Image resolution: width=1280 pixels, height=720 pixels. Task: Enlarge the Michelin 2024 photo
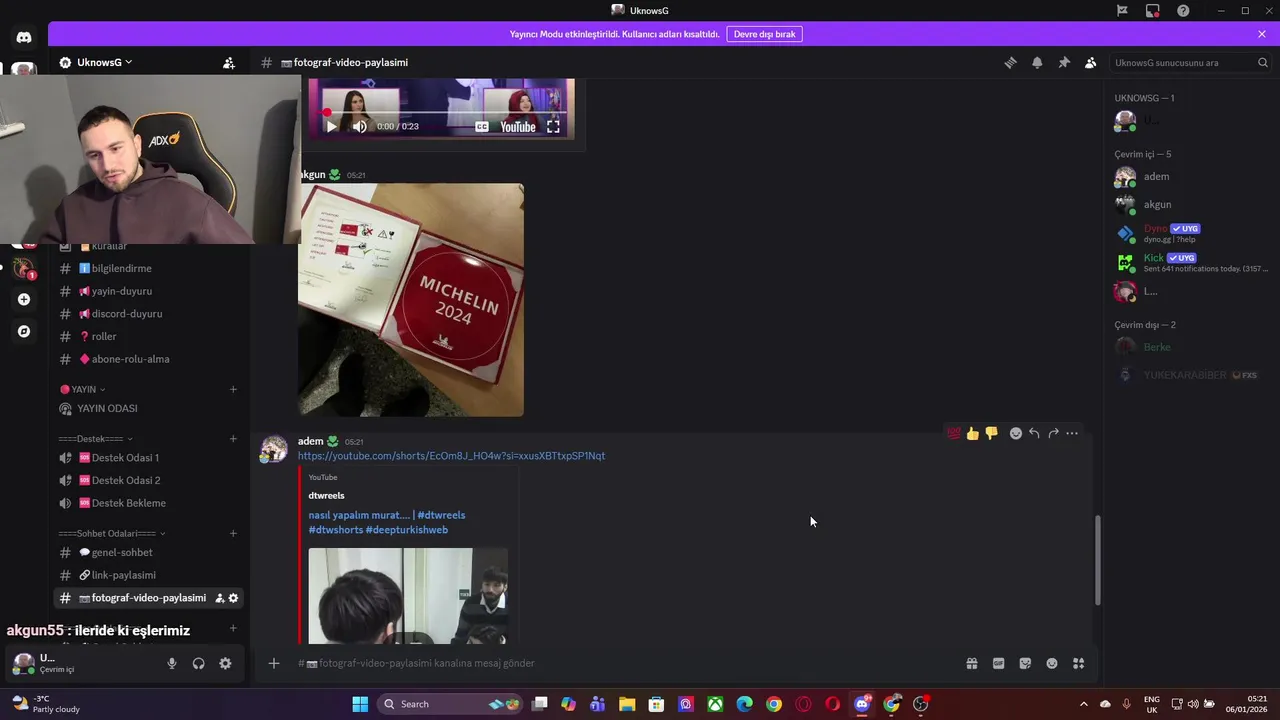point(411,300)
